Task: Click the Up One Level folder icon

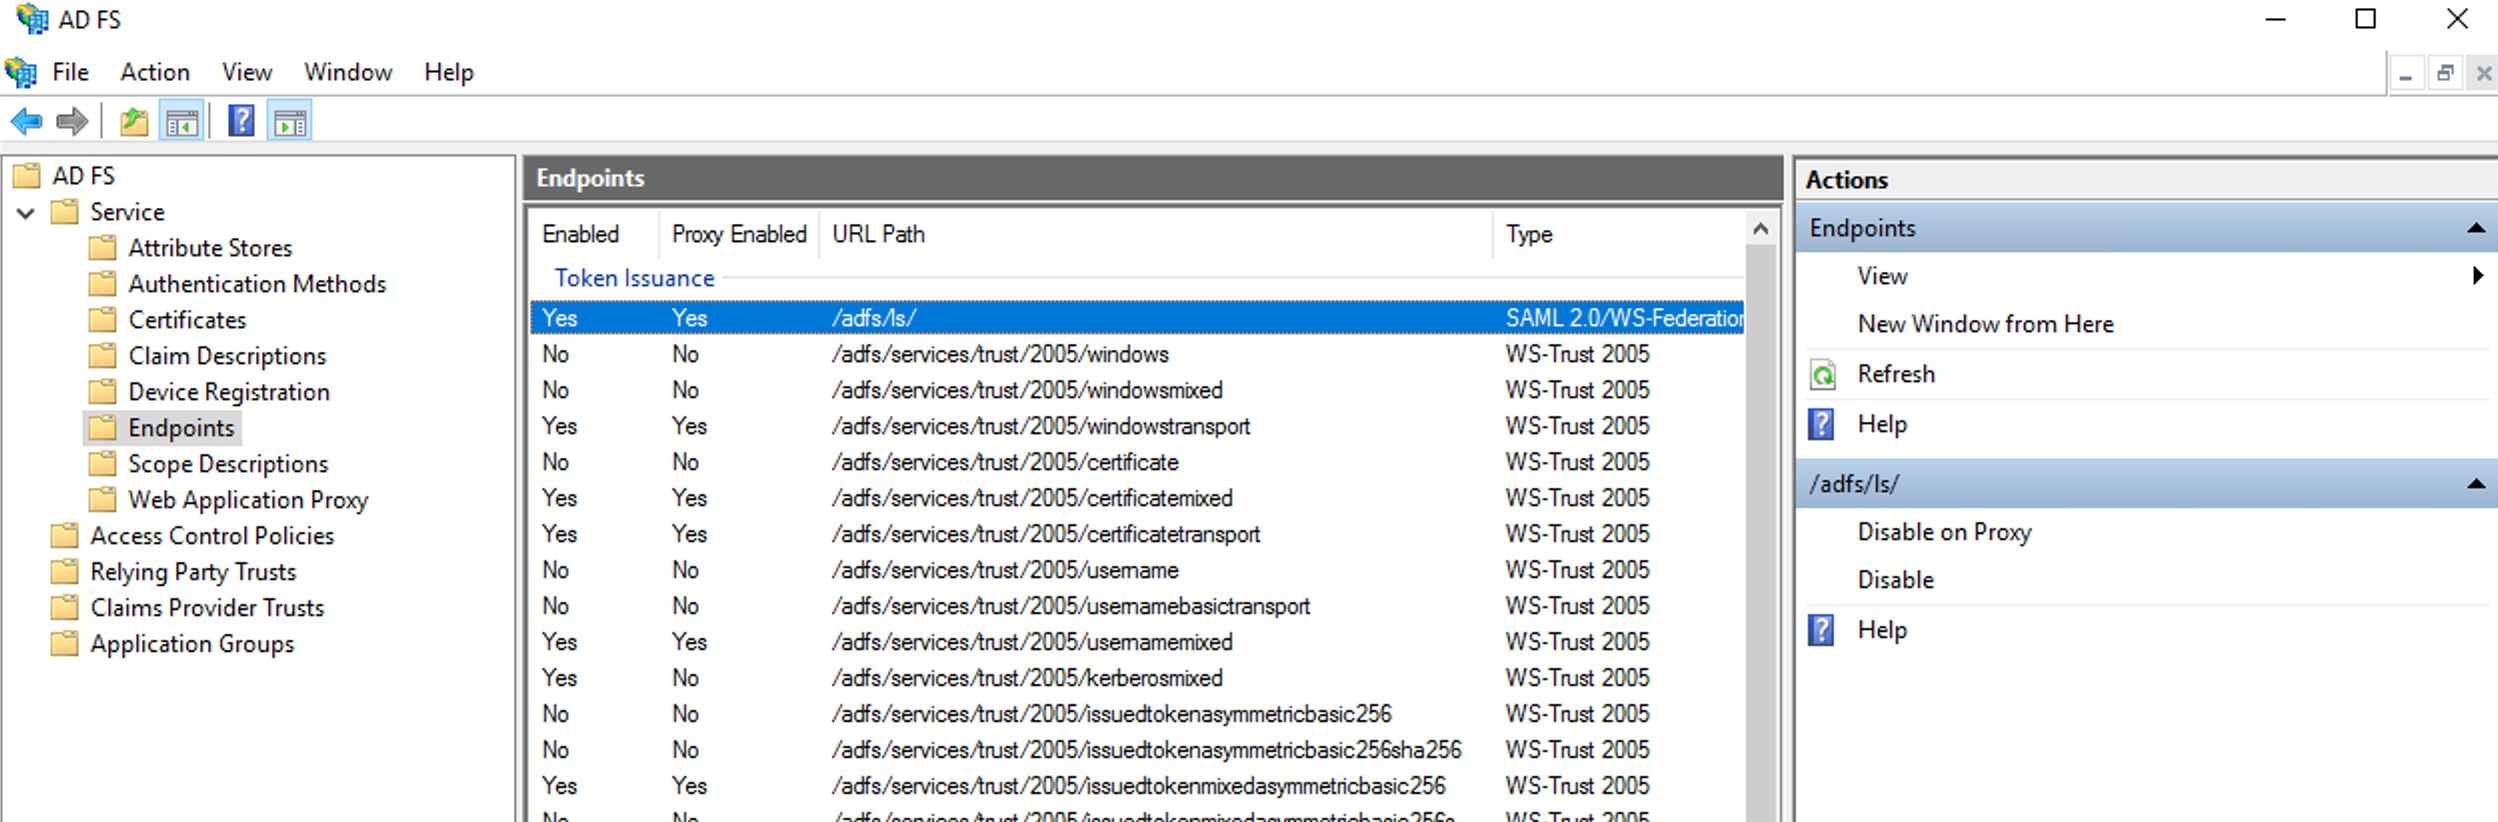Action: pyautogui.click(x=134, y=122)
